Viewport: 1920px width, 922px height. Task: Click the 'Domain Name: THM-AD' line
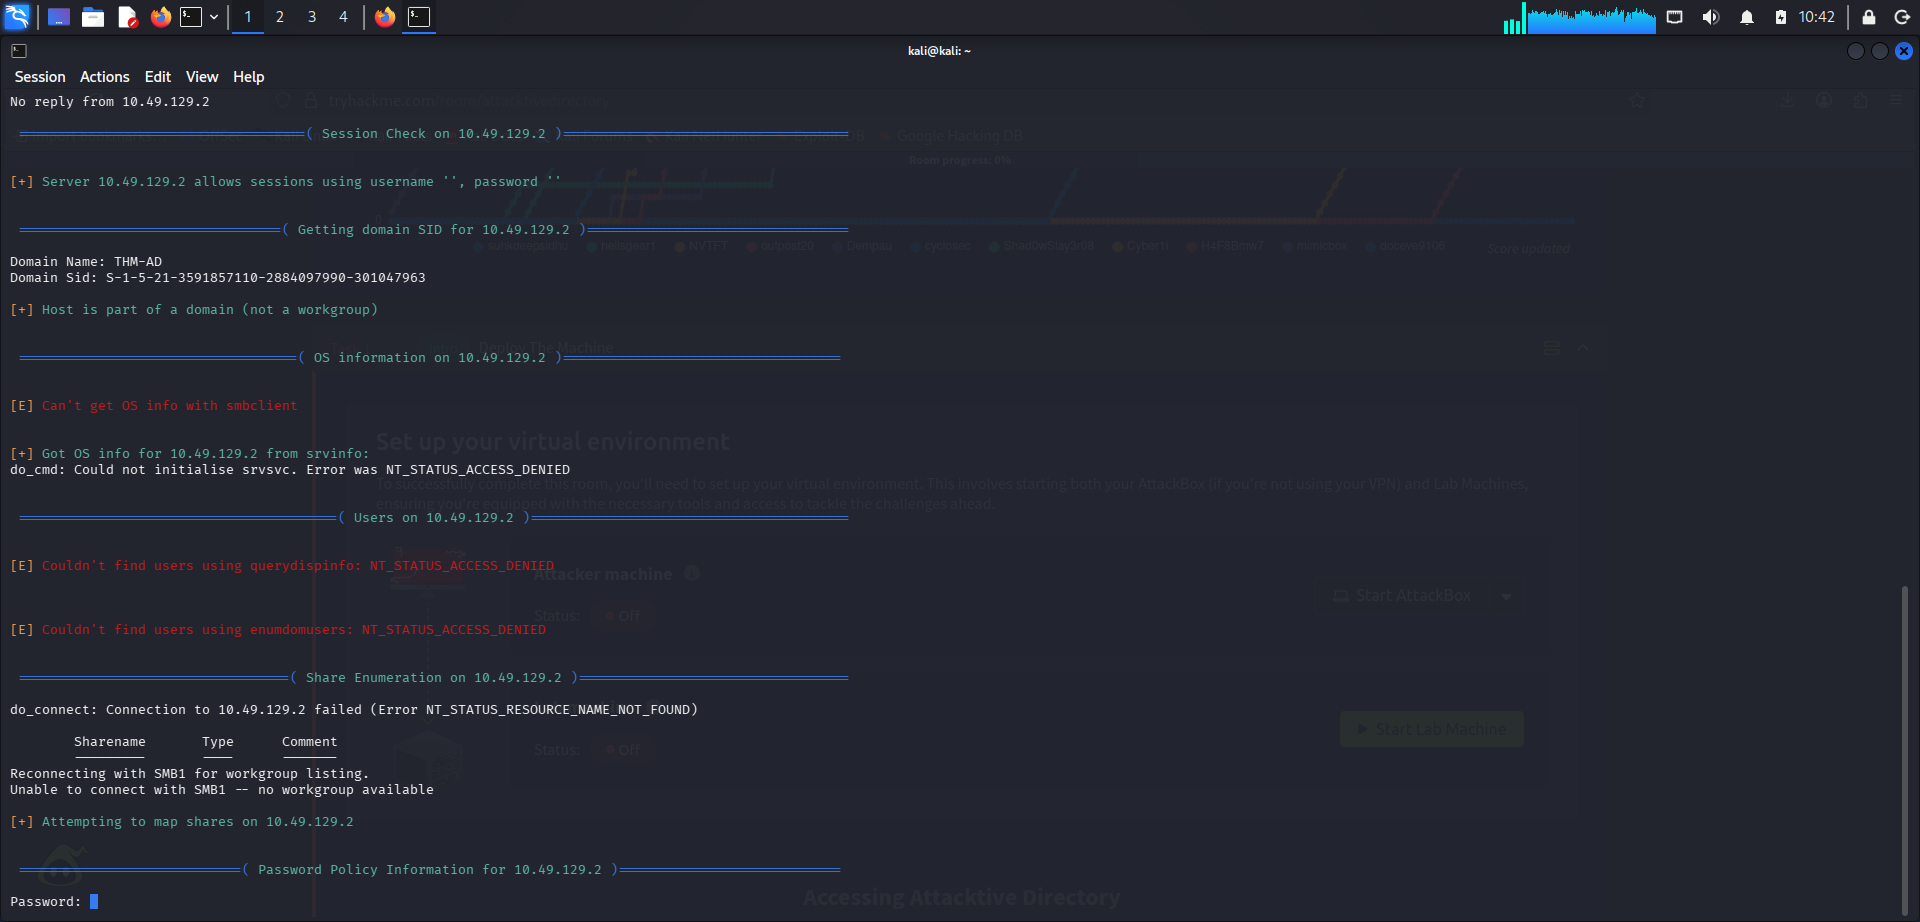(x=86, y=262)
